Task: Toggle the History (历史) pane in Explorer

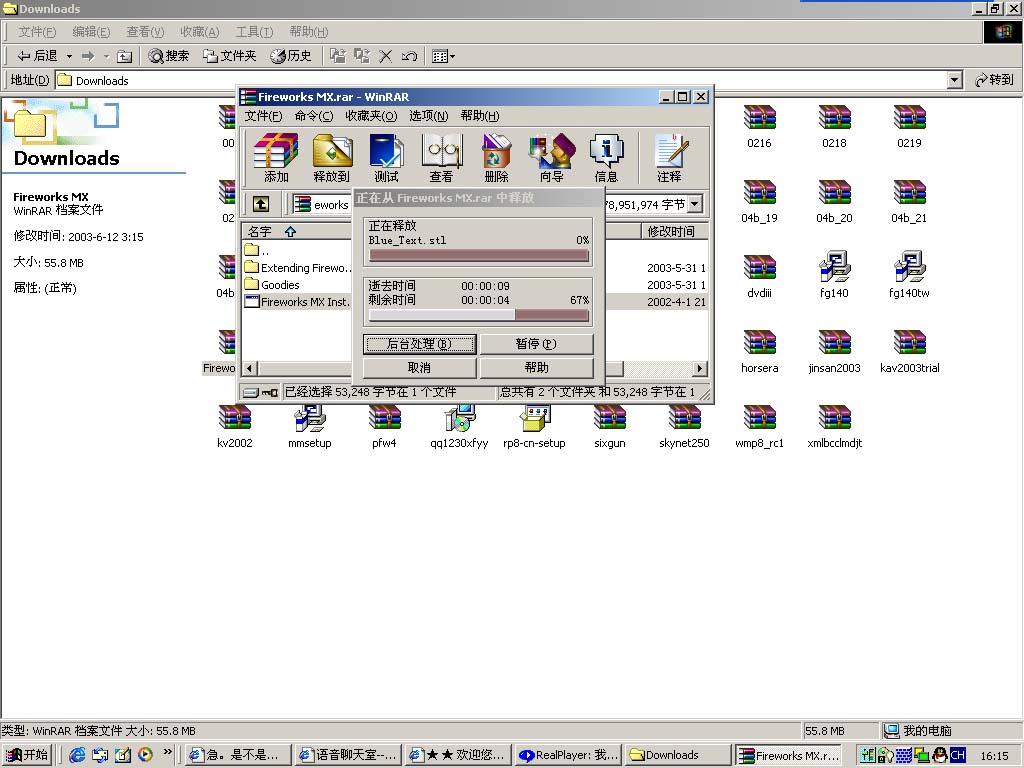Action: click(x=291, y=56)
